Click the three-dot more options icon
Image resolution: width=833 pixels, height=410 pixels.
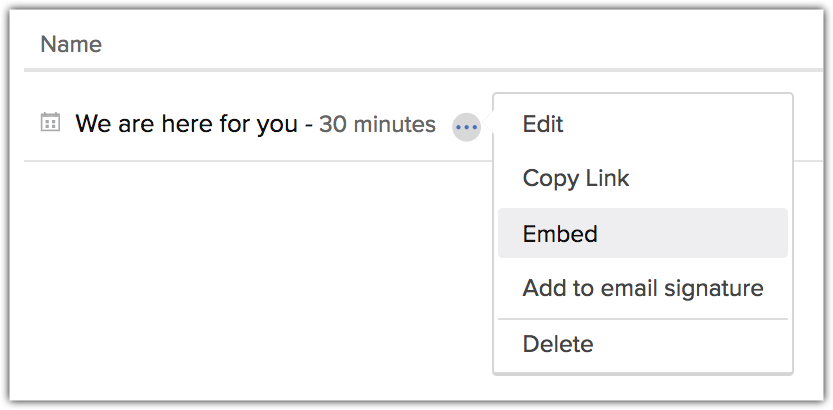[x=467, y=126]
